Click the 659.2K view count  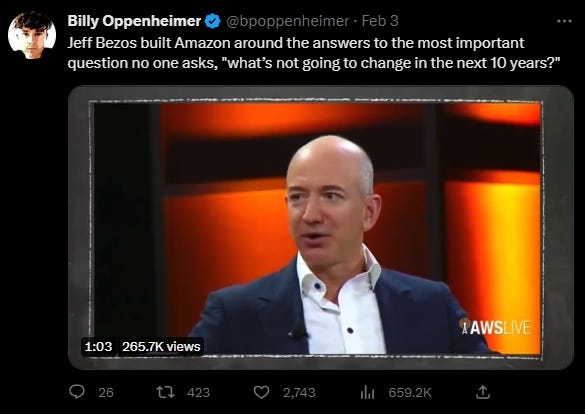click(410, 392)
